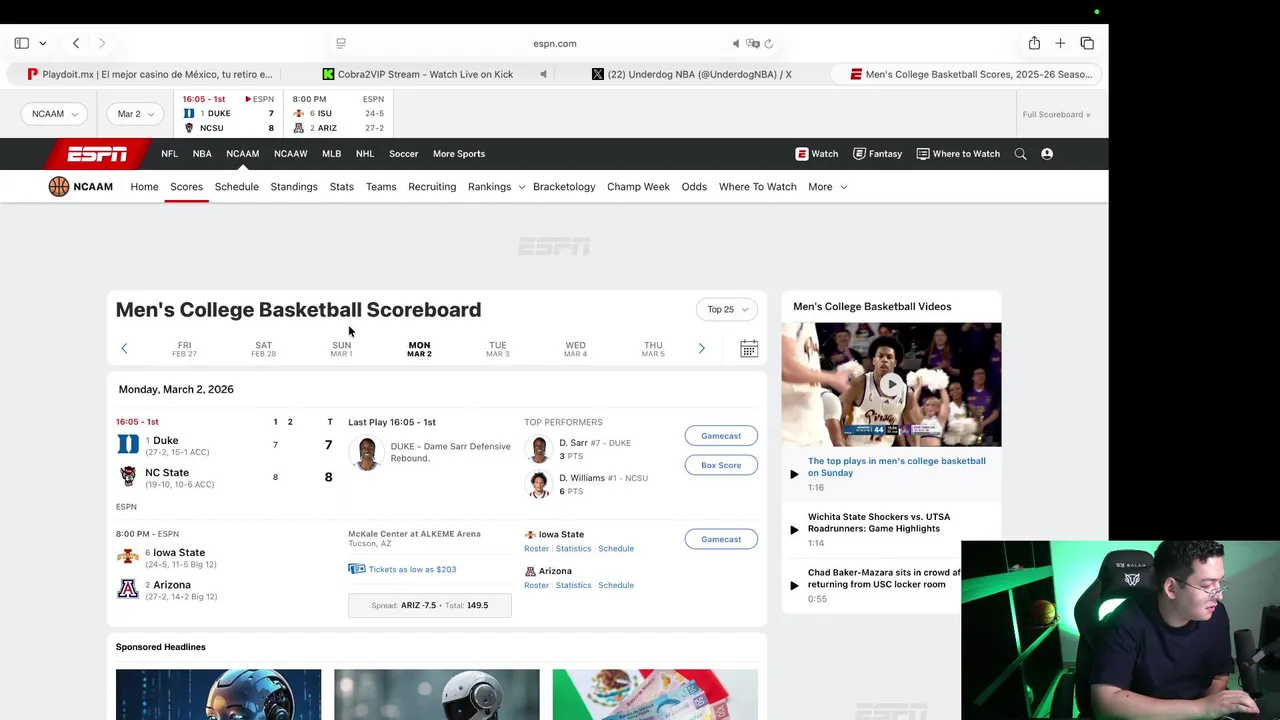The width and height of the screenshot is (1280, 720).
Task: Click Arizona team logo in scoreboard
Action: (128, 589)
